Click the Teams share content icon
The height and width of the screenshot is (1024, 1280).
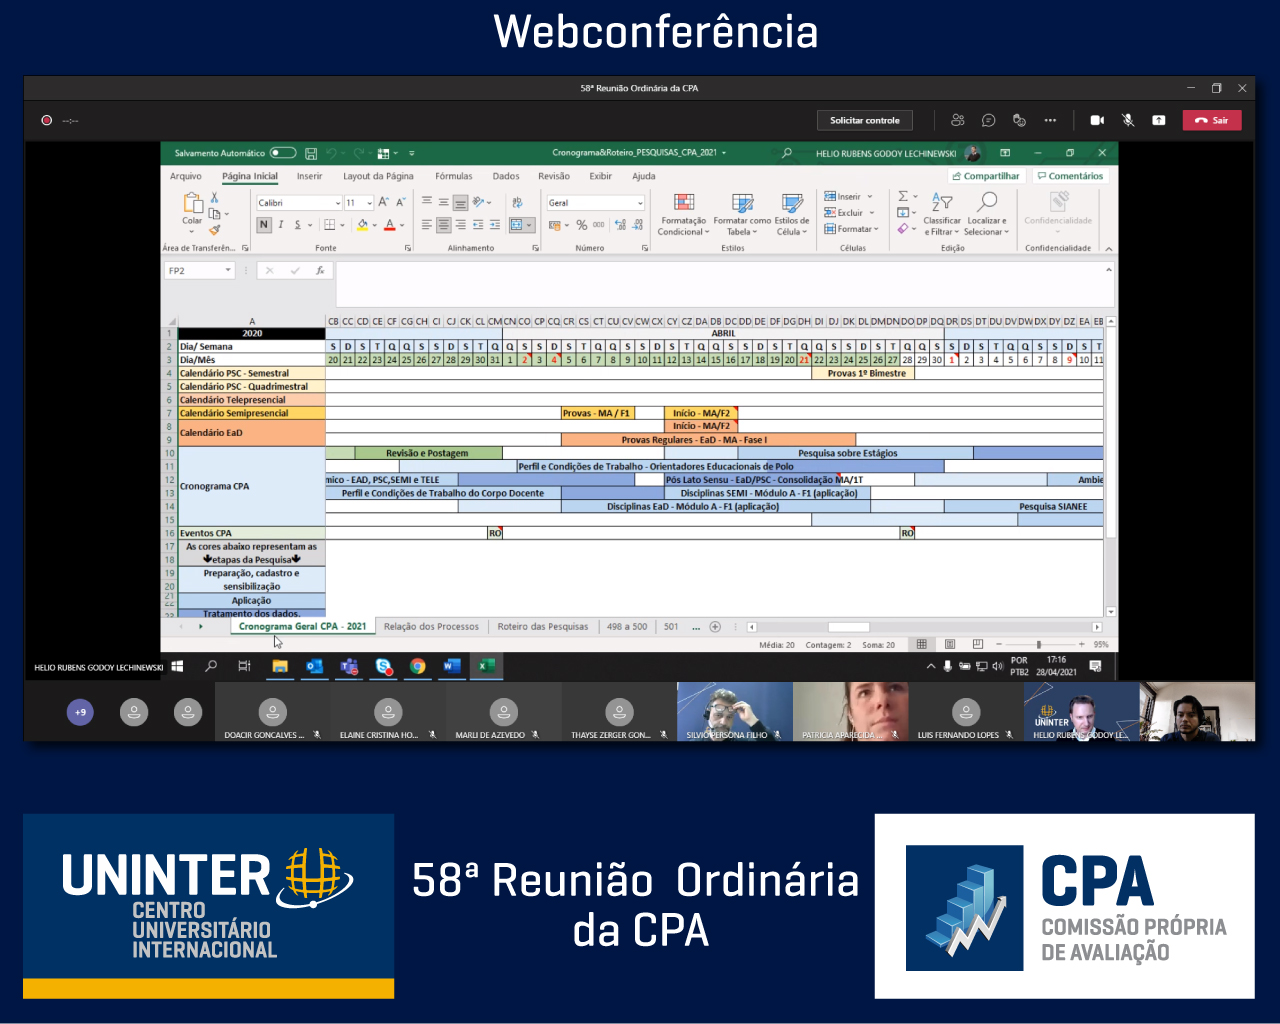click(x=1158, y=120)
